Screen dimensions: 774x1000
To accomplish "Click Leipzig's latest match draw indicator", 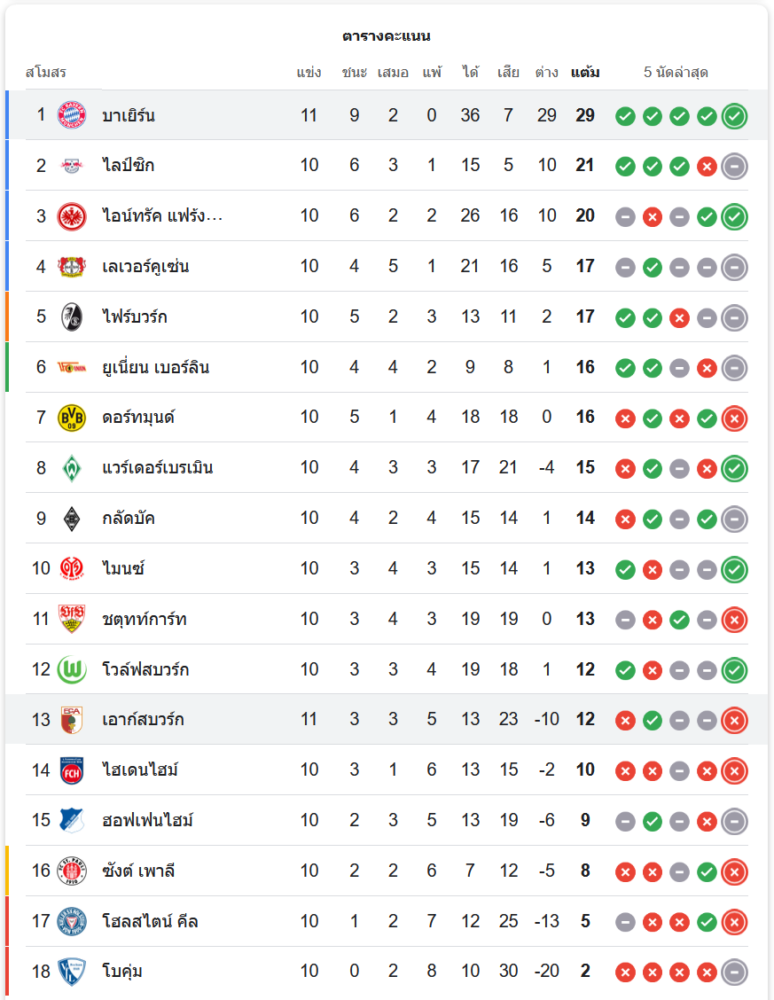I will point(734,166).
